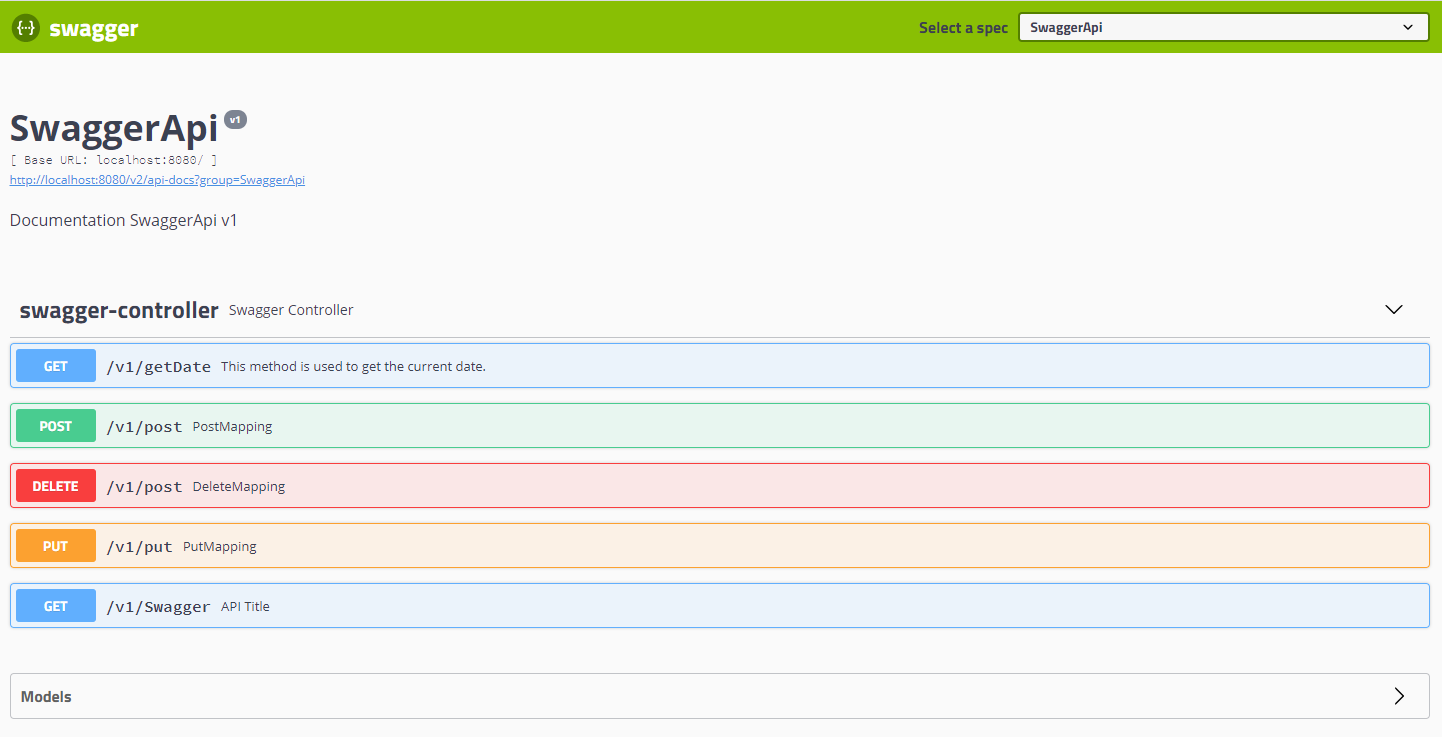Open the api-docs SwaggerApi link

click(157, 180)
